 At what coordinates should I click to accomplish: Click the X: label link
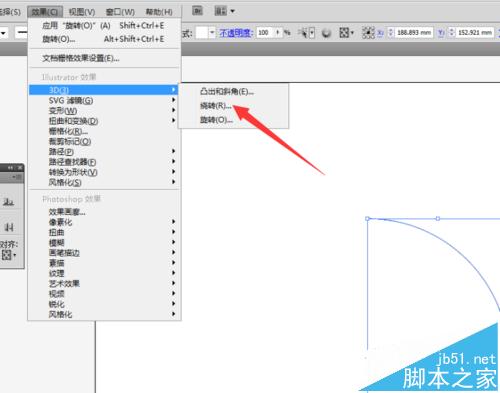point(380,33)
